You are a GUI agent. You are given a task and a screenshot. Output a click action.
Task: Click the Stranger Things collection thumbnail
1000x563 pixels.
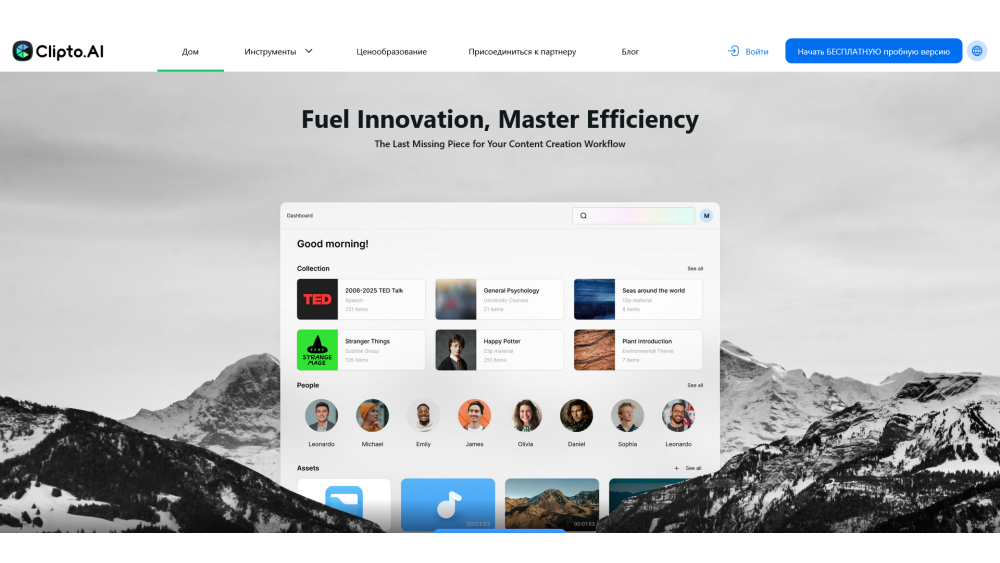pos(317,350)
